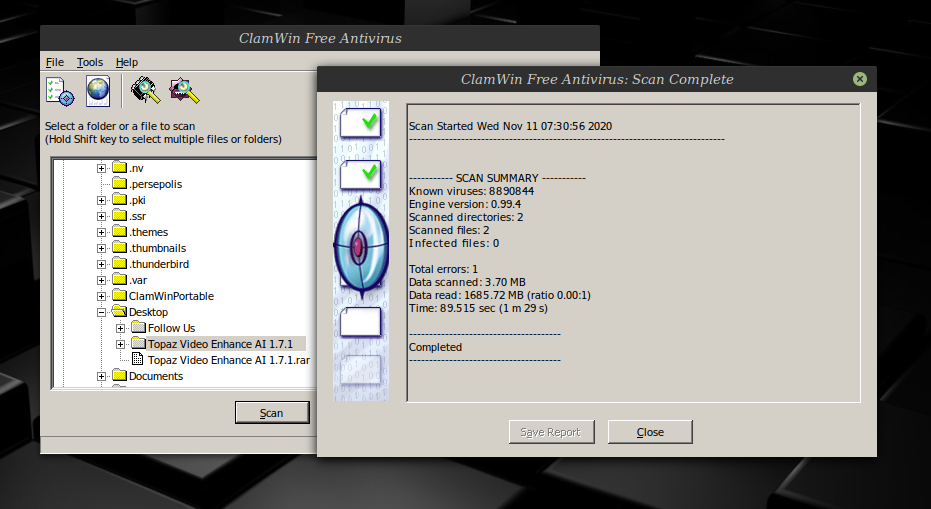
Task: Select Topaz Video Enhance AI 1.7.1 folder
Action: tap(220, 344)
